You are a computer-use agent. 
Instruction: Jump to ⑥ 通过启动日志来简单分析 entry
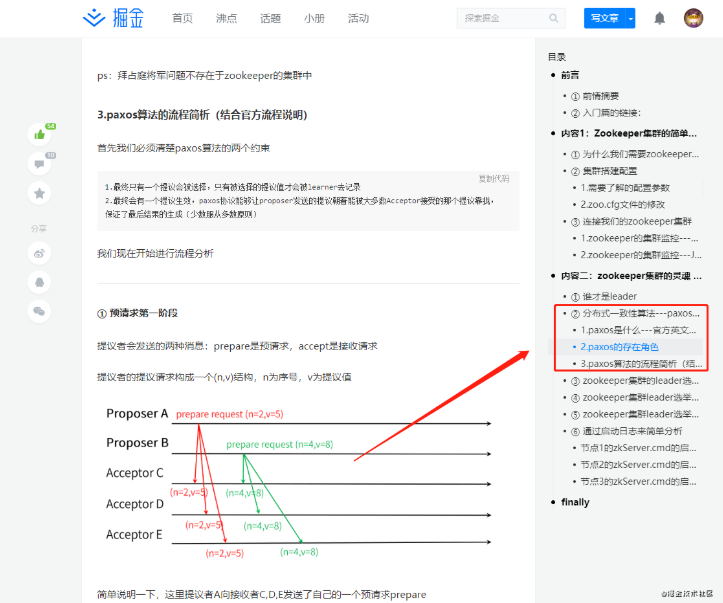(x=626, y=431)
